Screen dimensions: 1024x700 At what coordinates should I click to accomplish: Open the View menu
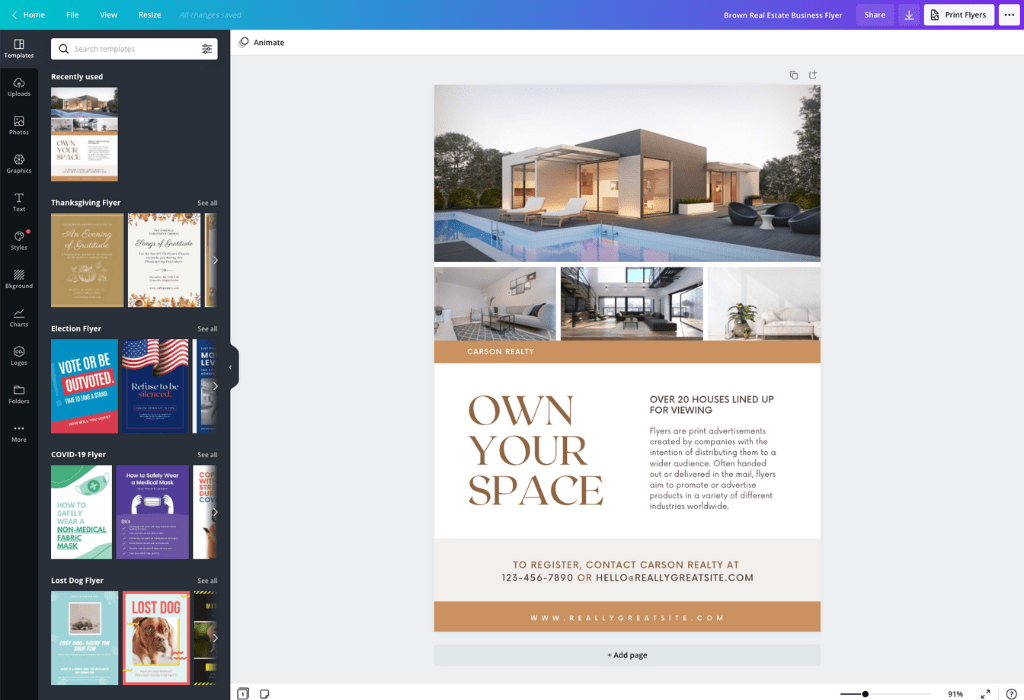(x=109, y=15)
